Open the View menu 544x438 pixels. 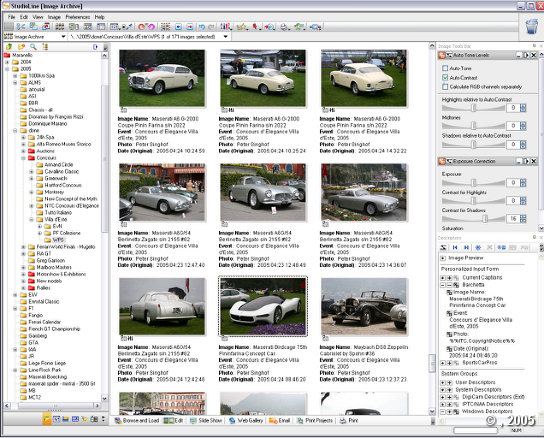(38, 17)
